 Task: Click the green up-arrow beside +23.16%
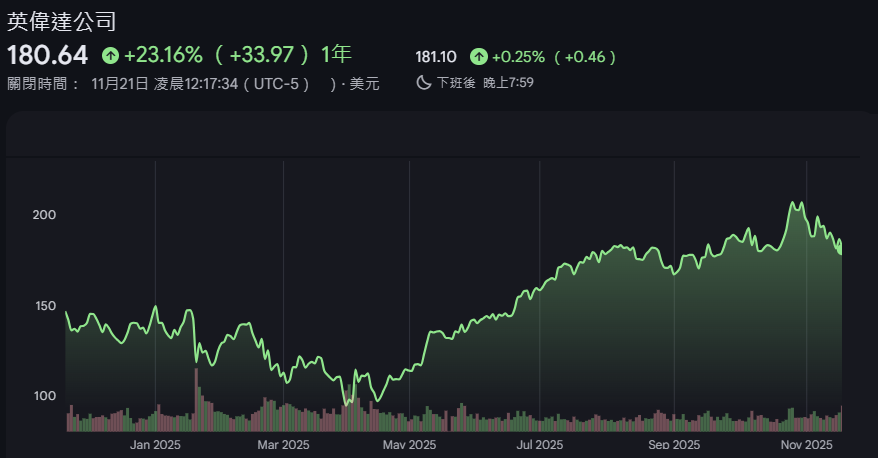110,54
